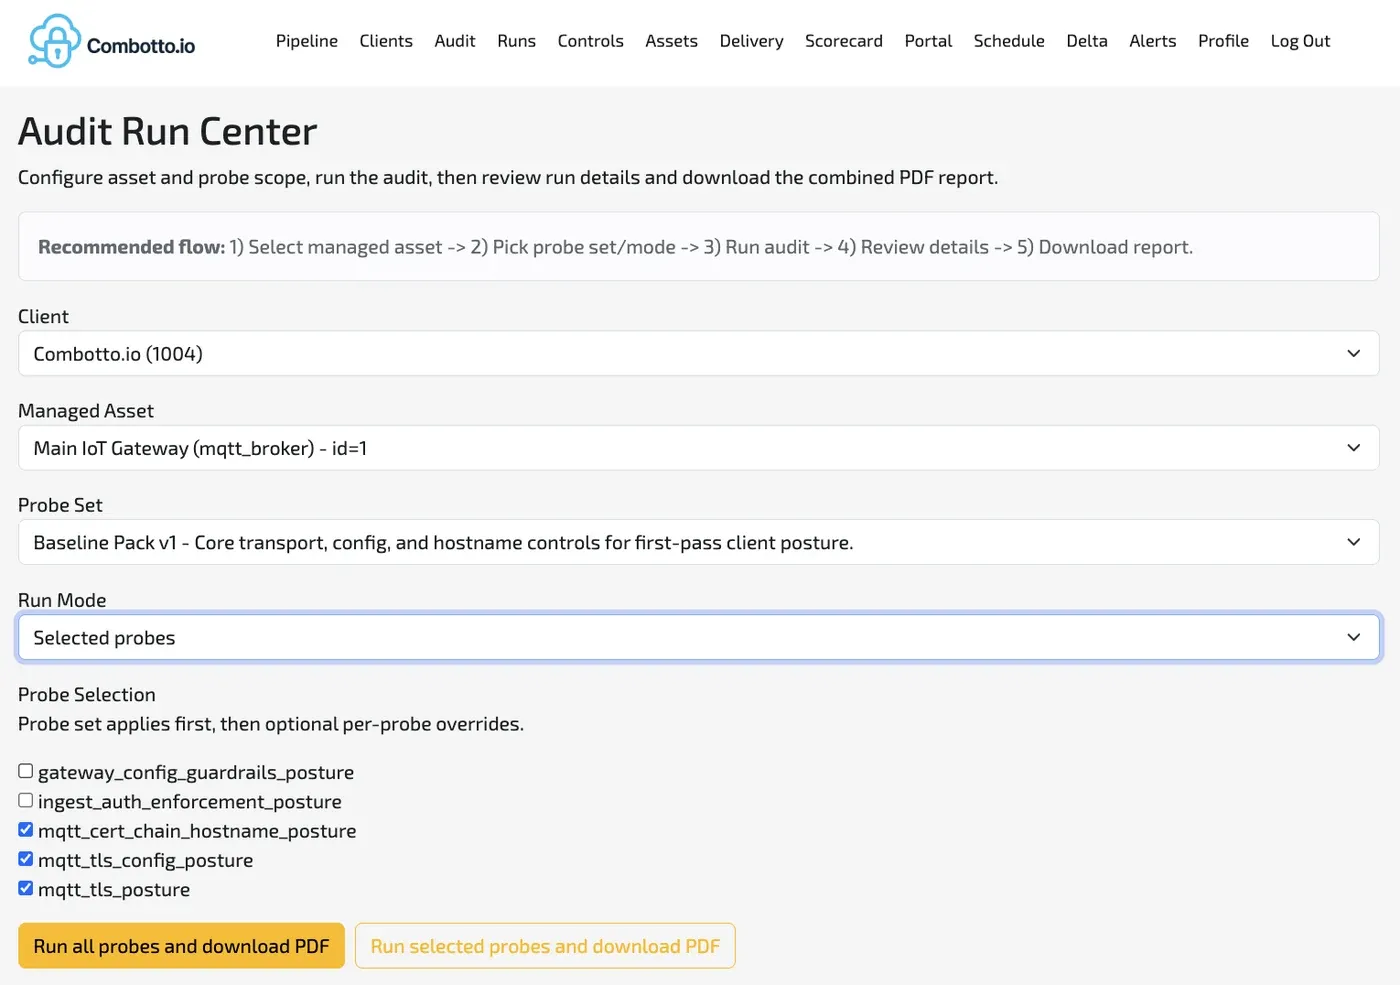Go to the Scorecard page
This screenshot has height=985, width=1400.
pos(843,41)
